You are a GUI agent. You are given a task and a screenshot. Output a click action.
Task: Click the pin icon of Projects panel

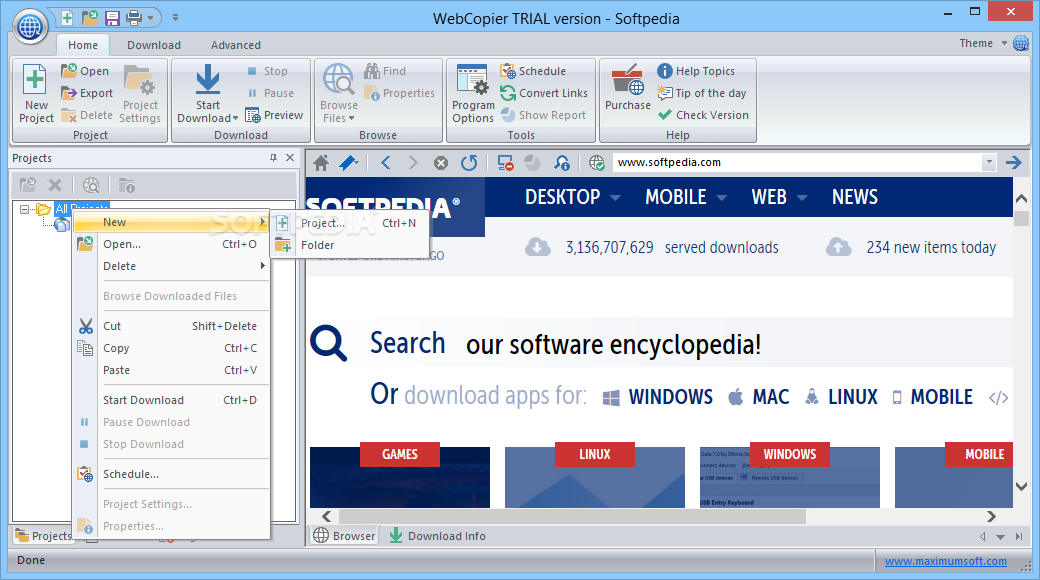pos(273,157)
